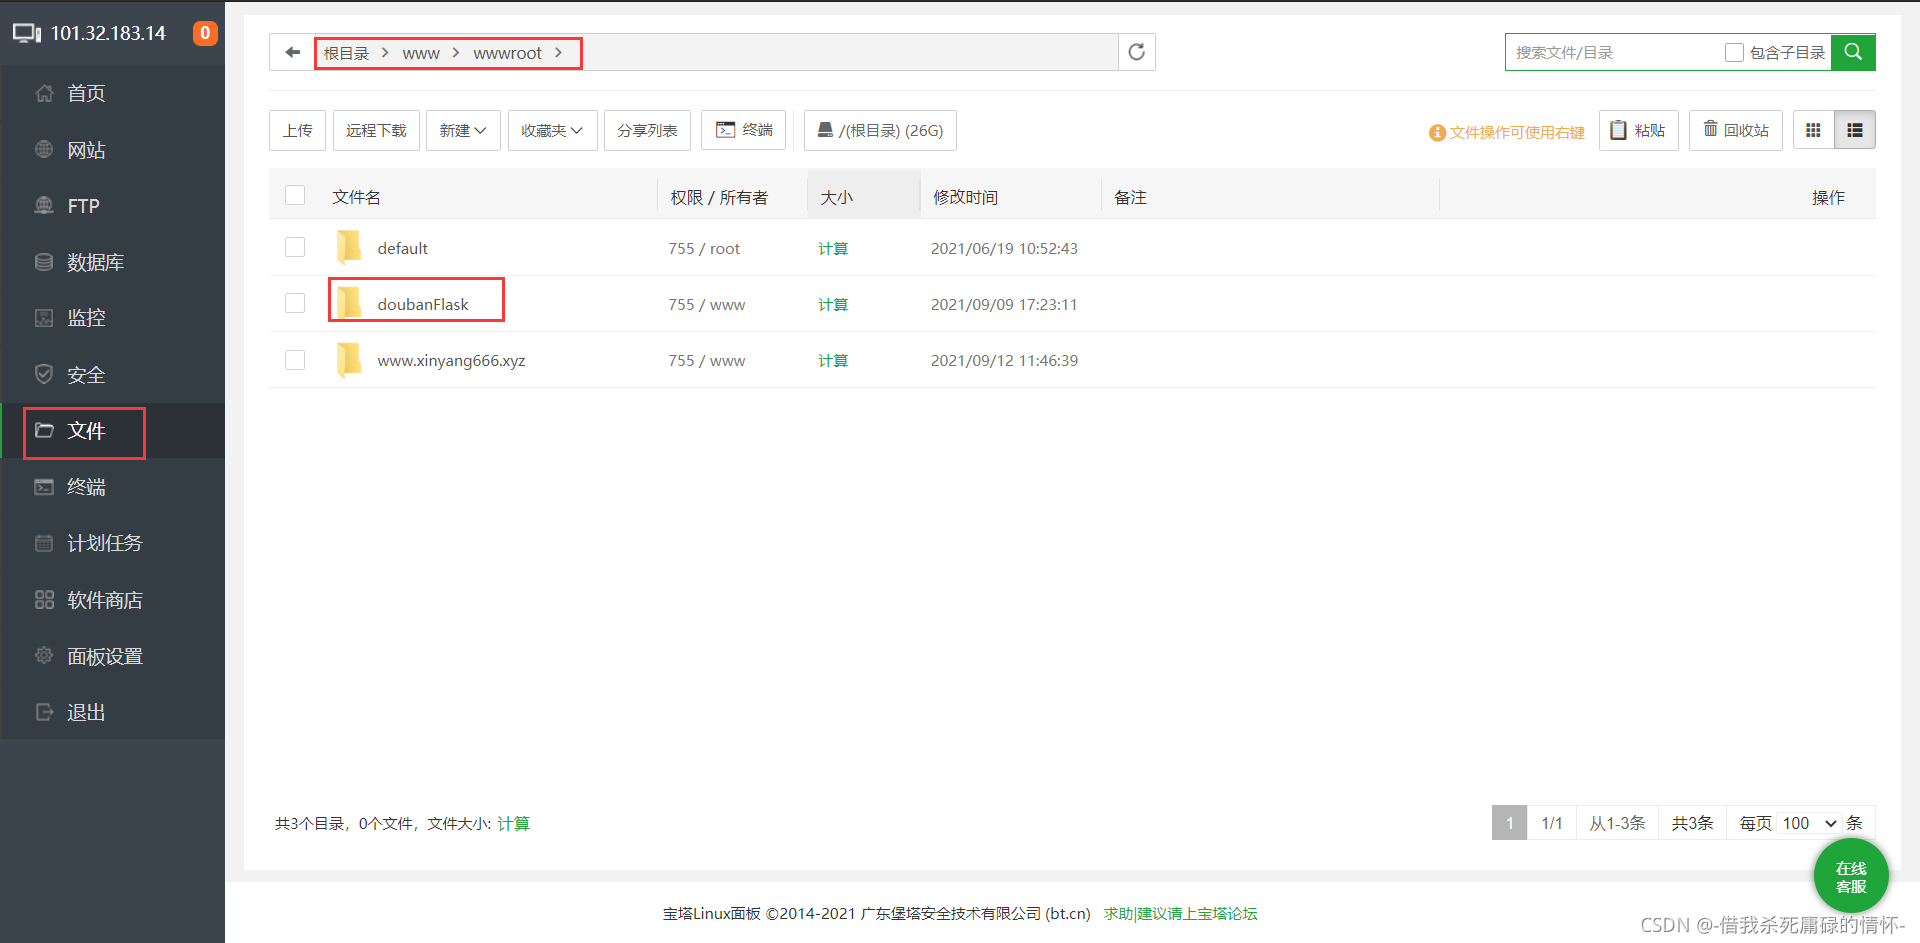Click the back arrow in path bar
The height and width of the screenshot is (943, 1920).
click(292, 52)
